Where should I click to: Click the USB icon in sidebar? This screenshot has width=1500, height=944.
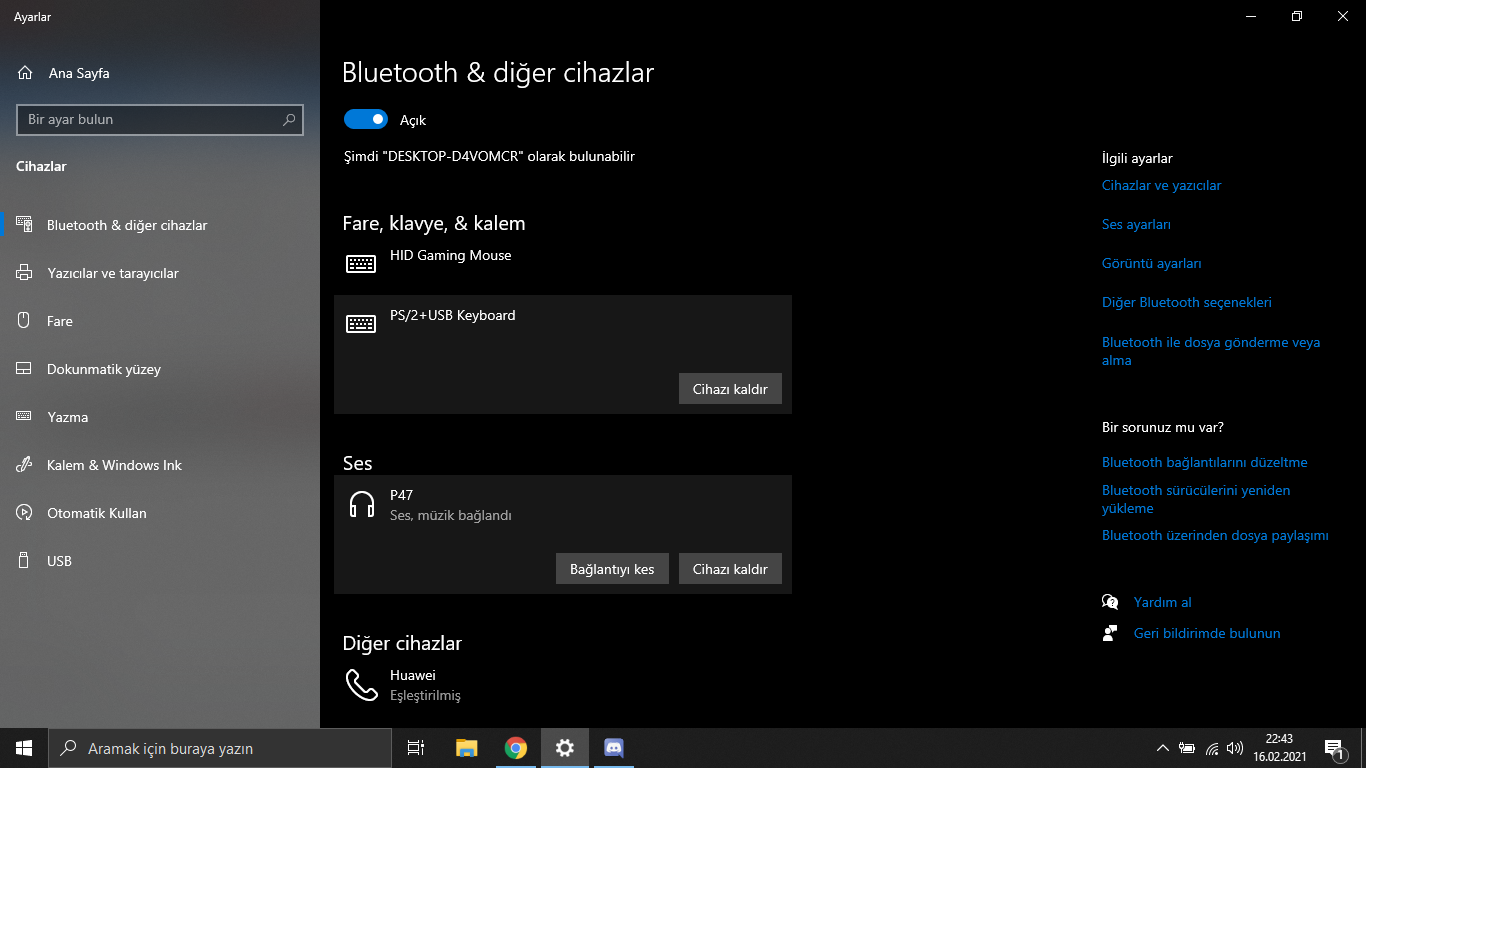click(x=25, y=560)
